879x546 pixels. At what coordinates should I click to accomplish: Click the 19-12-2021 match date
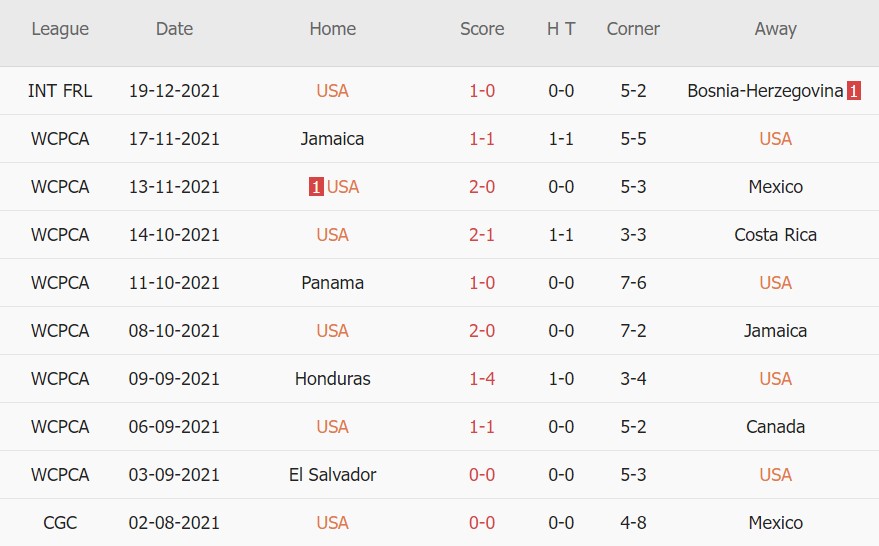coord(174,91)
